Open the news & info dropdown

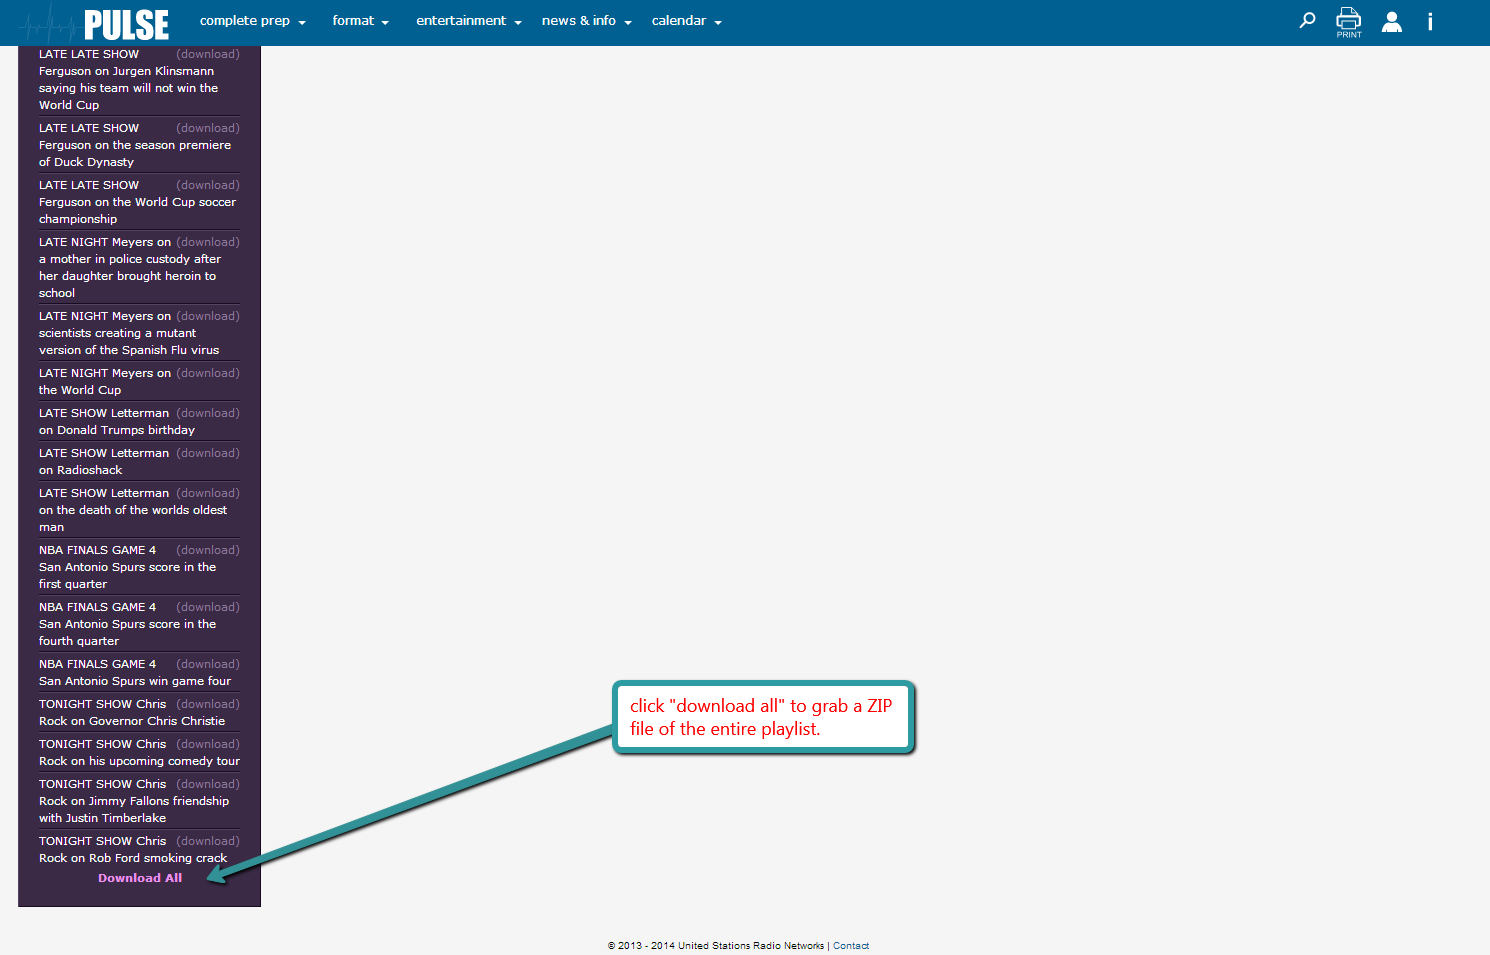(x=587, y=20)
